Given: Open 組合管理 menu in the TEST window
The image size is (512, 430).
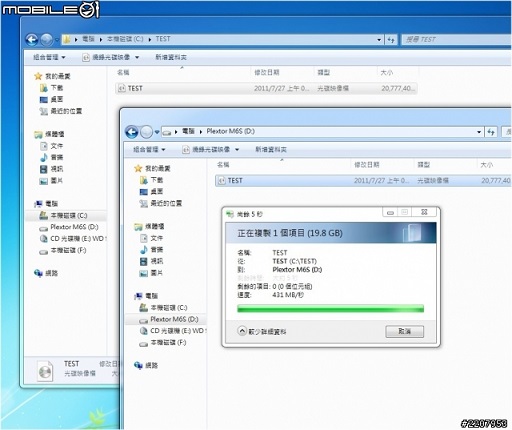Looking at the screenshot, I should tap(49, 57).
